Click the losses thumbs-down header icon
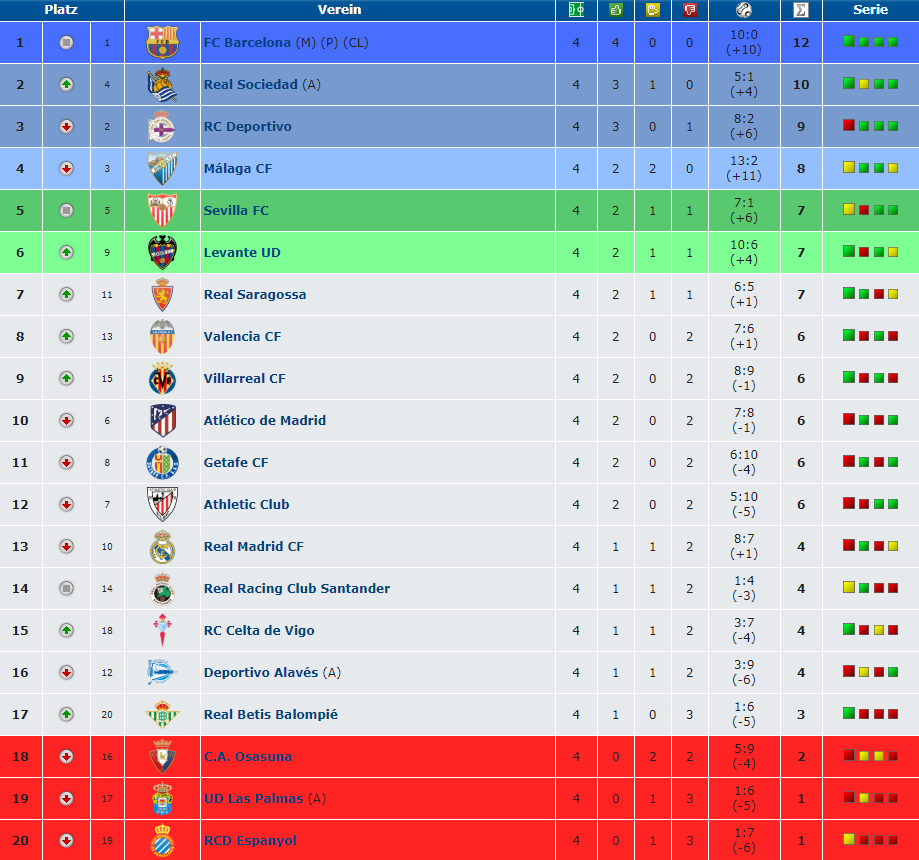 [690, 9]
